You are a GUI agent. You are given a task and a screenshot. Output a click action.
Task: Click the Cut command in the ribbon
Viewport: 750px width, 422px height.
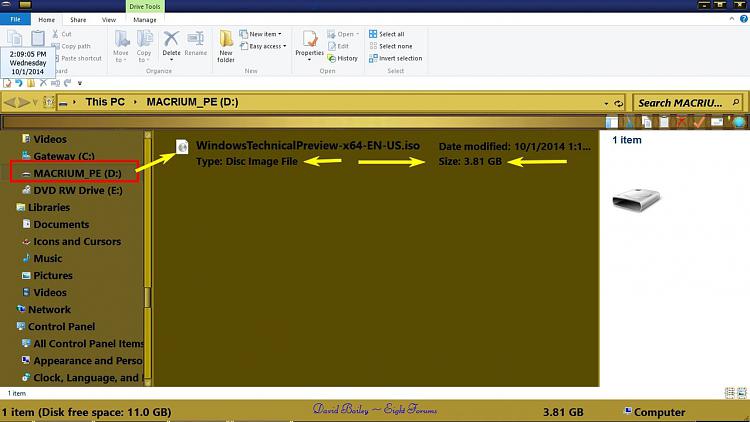click(x=62, y=34)
